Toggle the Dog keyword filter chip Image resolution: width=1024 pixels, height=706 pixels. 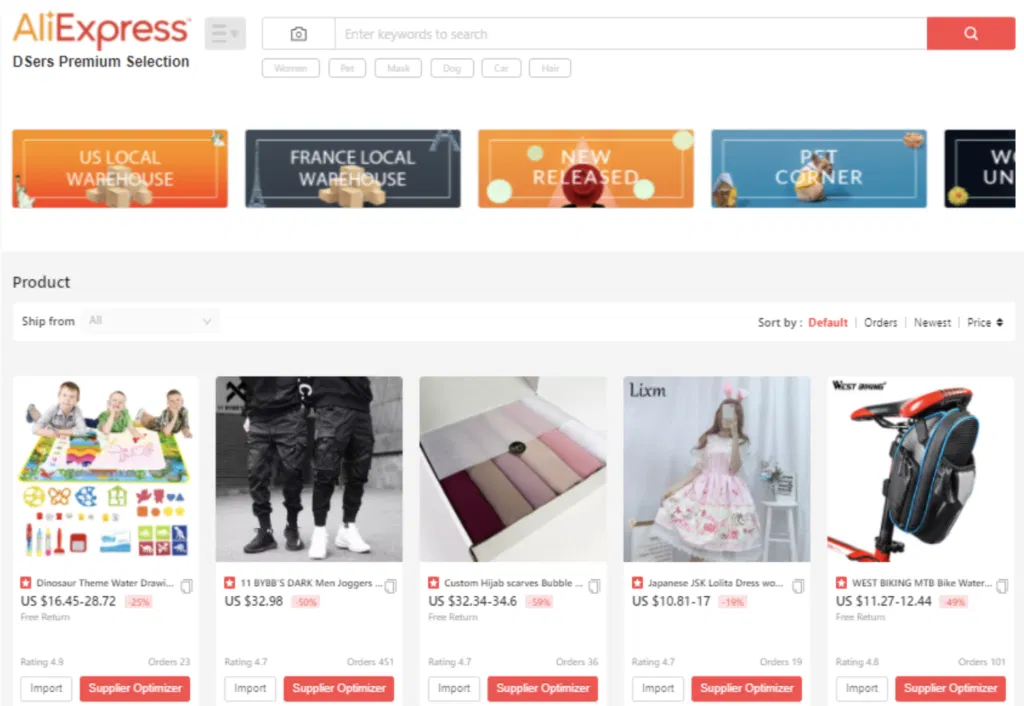(x=451, y=68)
